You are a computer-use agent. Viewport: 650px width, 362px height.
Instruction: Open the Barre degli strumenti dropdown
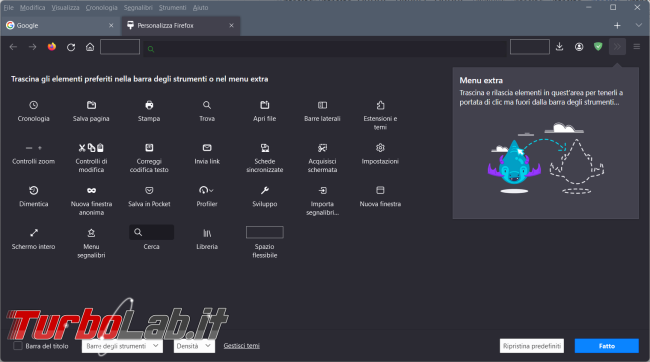pyautogui.click(x=122, y=345)
